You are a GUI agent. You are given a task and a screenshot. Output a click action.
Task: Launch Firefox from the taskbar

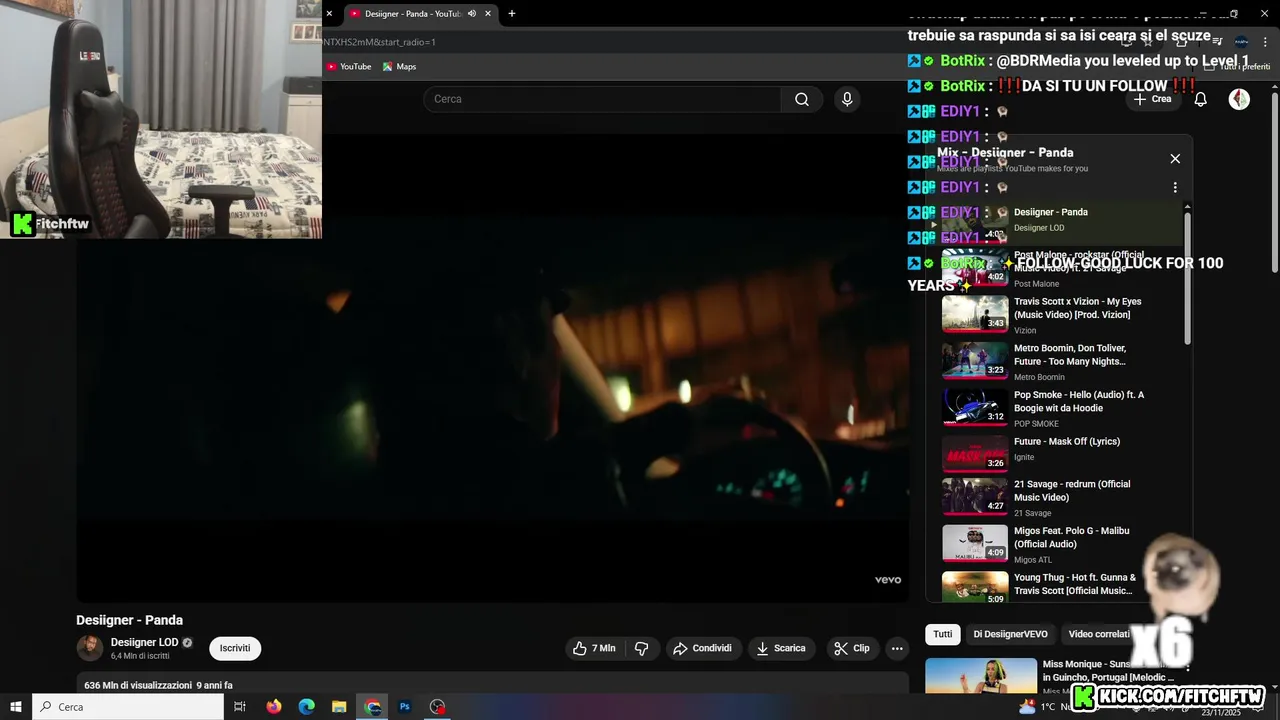click(274, 707)
